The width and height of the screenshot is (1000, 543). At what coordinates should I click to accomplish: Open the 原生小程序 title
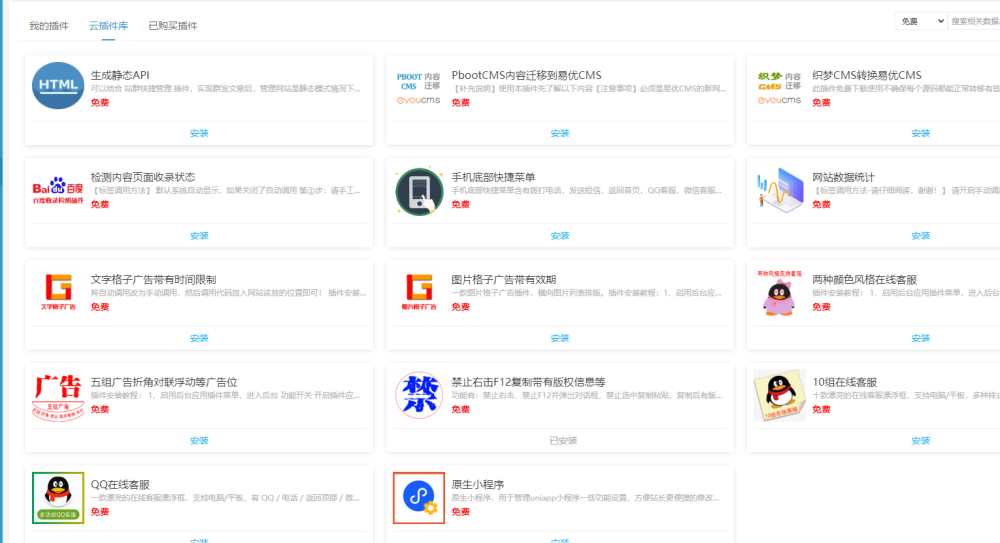(x=478, y=484)
